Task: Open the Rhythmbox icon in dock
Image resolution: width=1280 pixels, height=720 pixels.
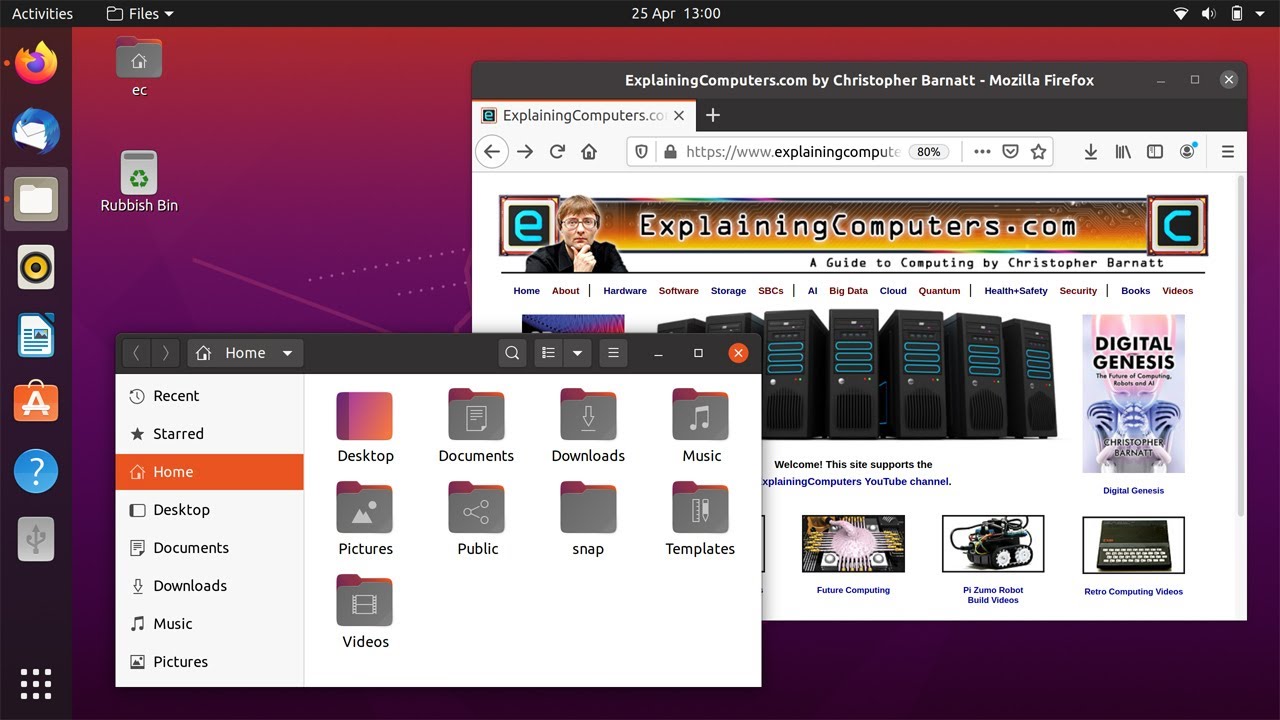Action: click(36, 267)
